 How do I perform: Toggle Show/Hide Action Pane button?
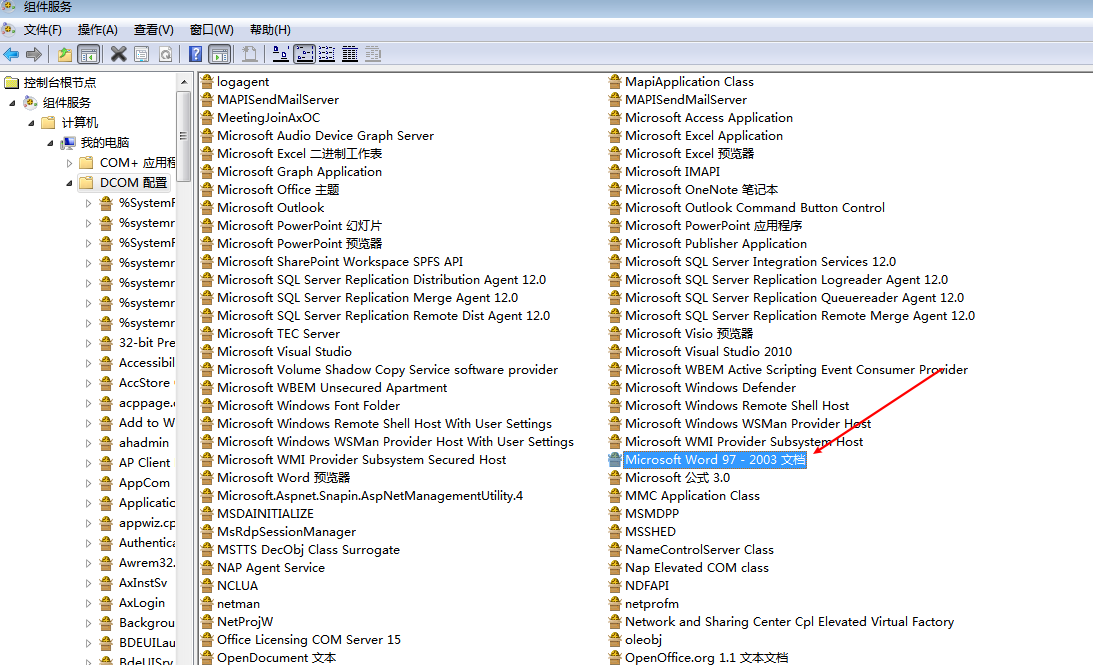220,54
